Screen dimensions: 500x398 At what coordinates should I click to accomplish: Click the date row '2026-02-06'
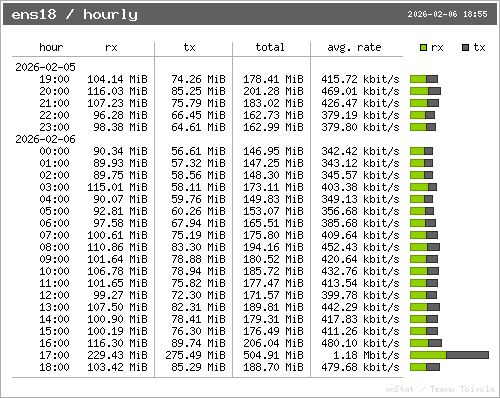coord(45,139)
